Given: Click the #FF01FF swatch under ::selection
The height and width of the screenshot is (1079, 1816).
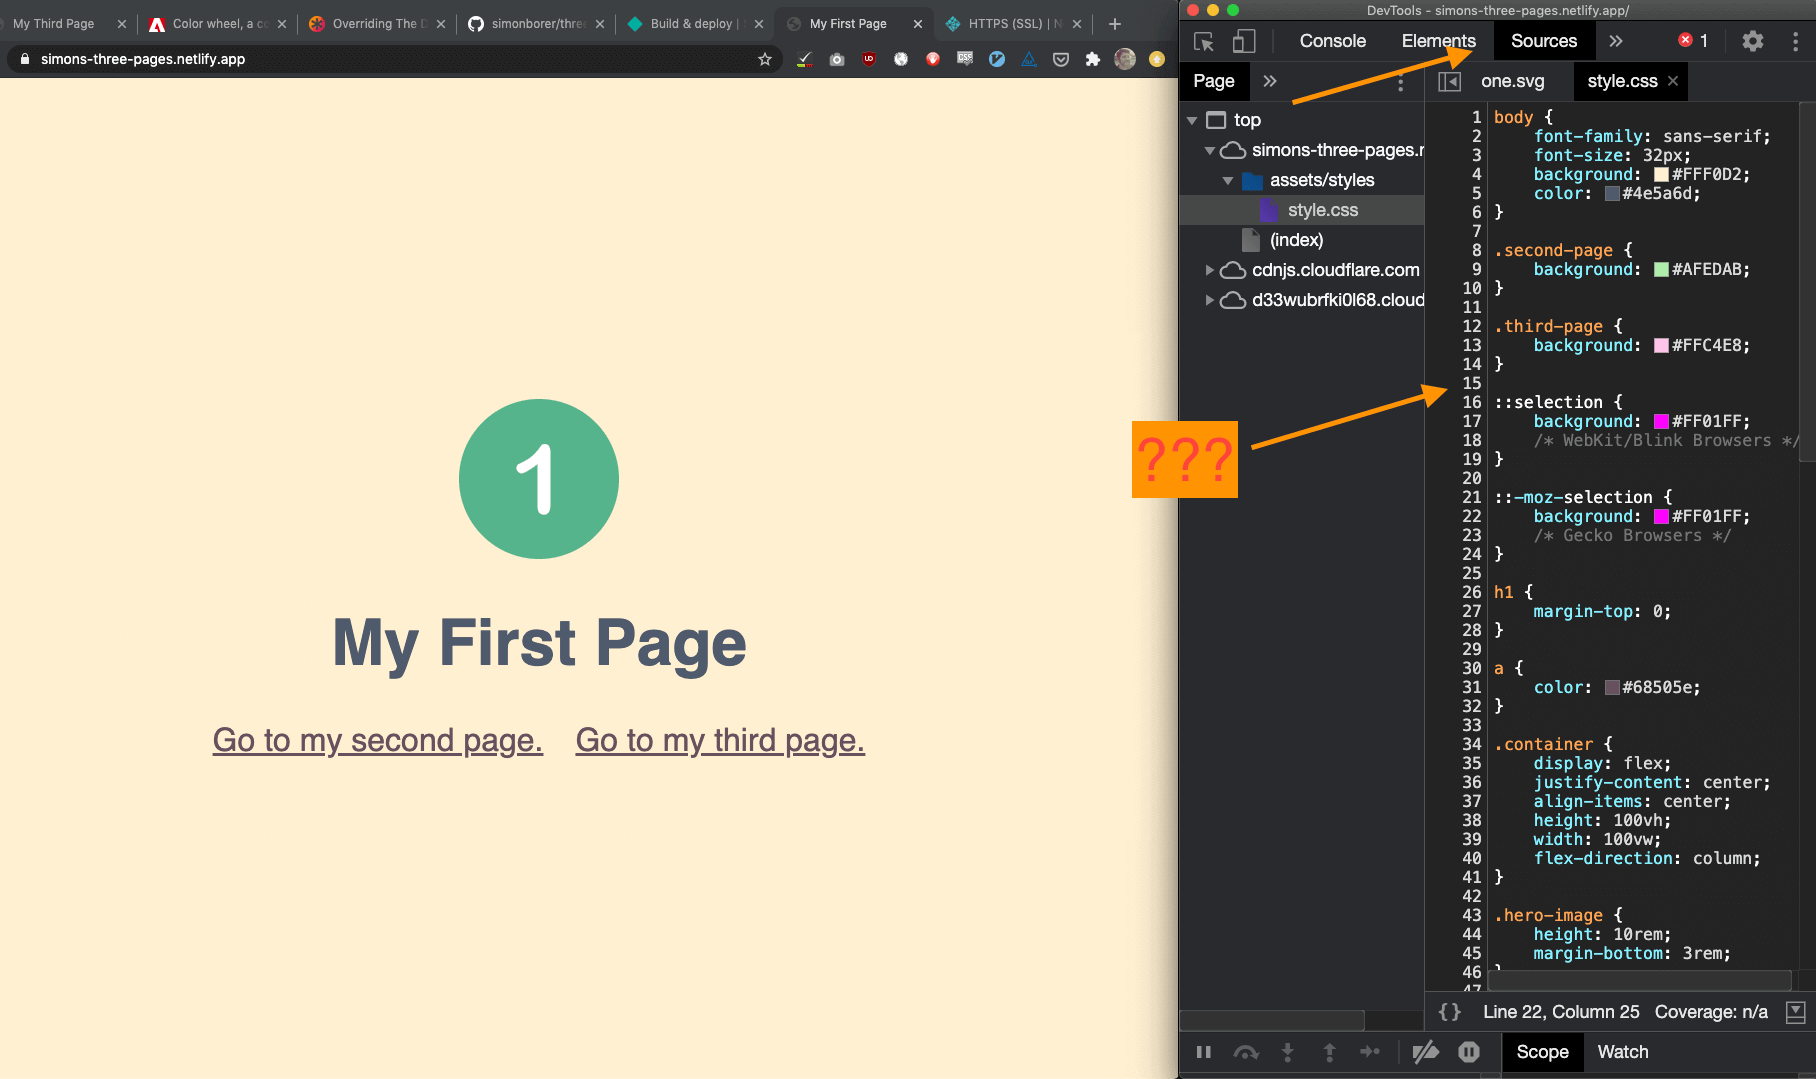Looking at the screenshot, I should (1661, 422).
